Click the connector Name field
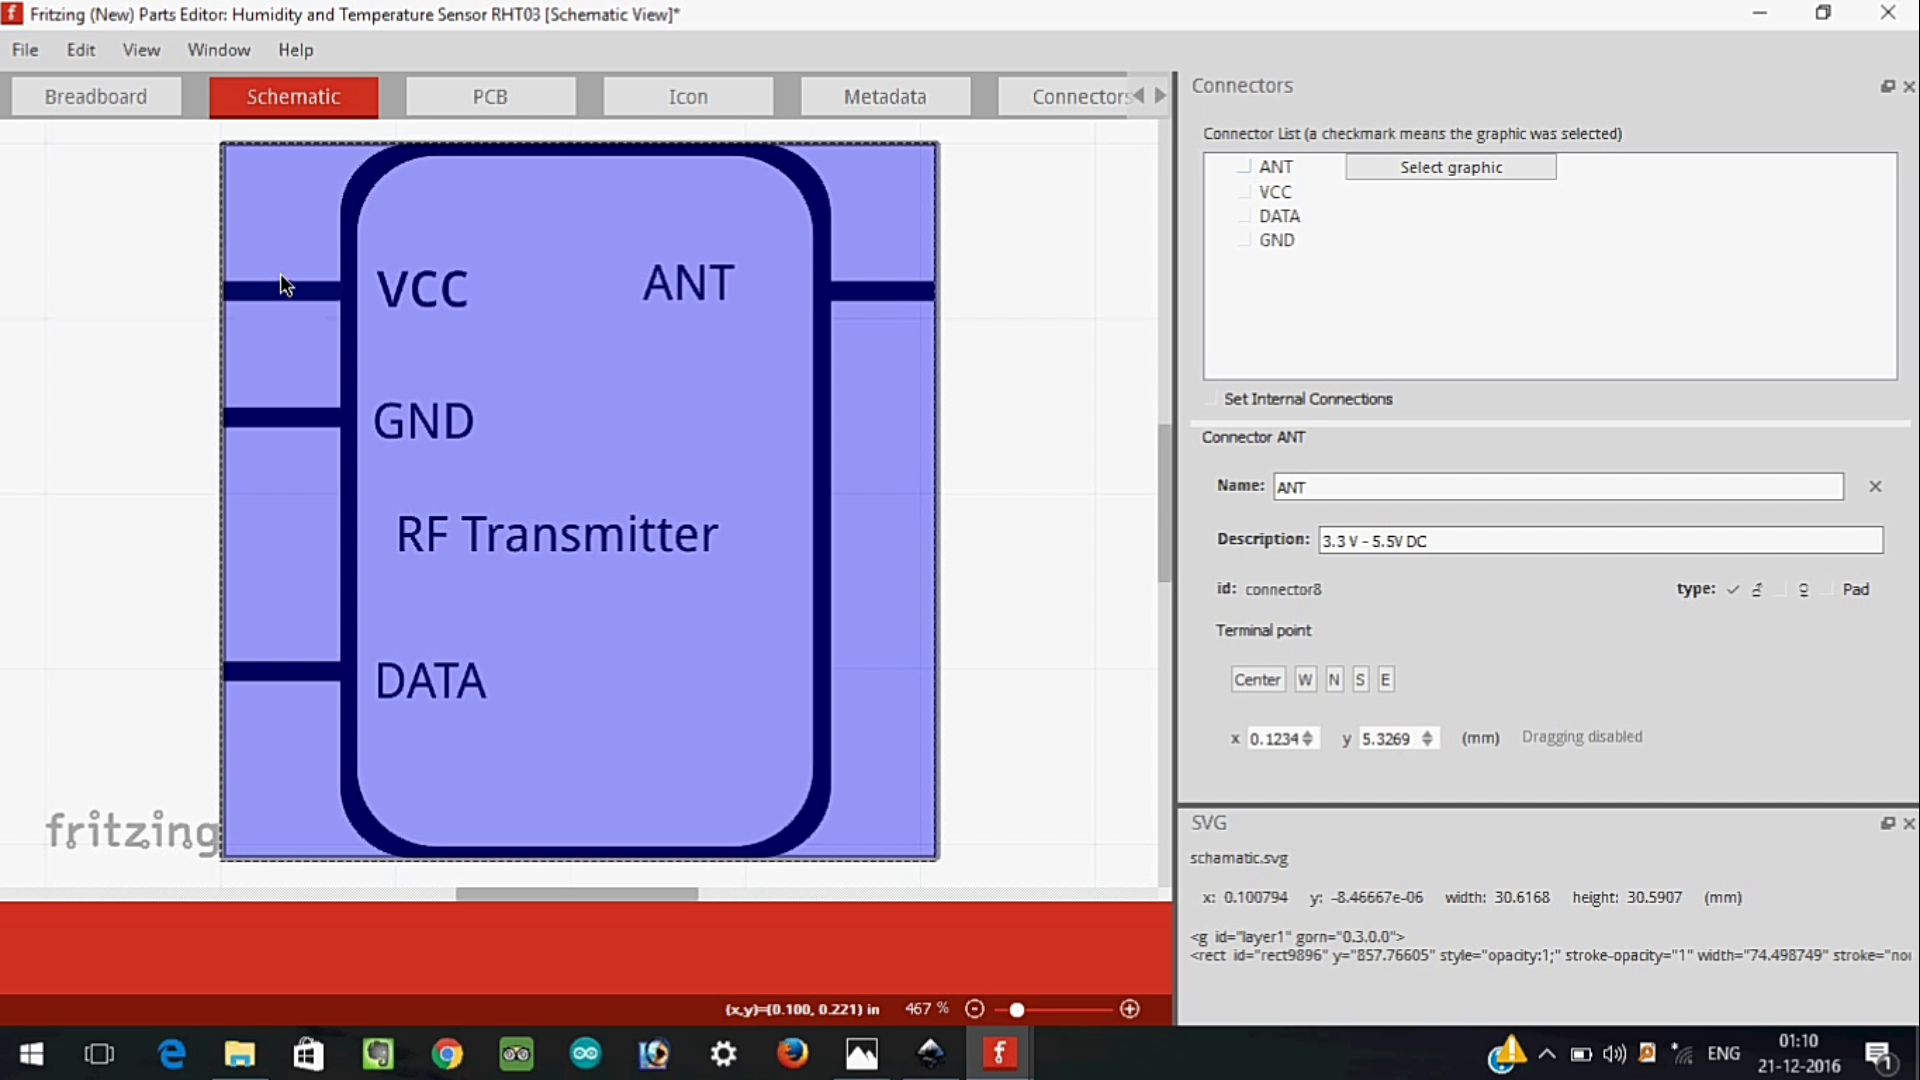This screenshot has width=1920, height=1080. tap(1559, 487)
